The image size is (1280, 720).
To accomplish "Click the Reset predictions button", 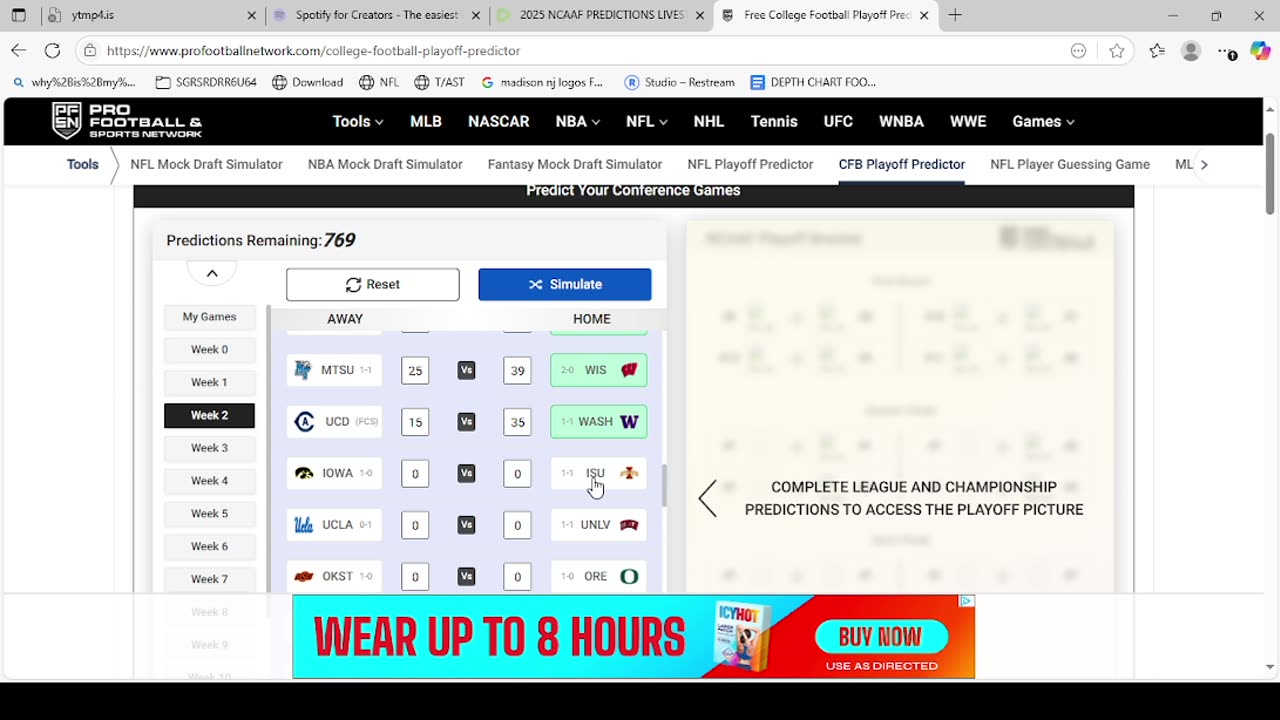I will 373,285.
